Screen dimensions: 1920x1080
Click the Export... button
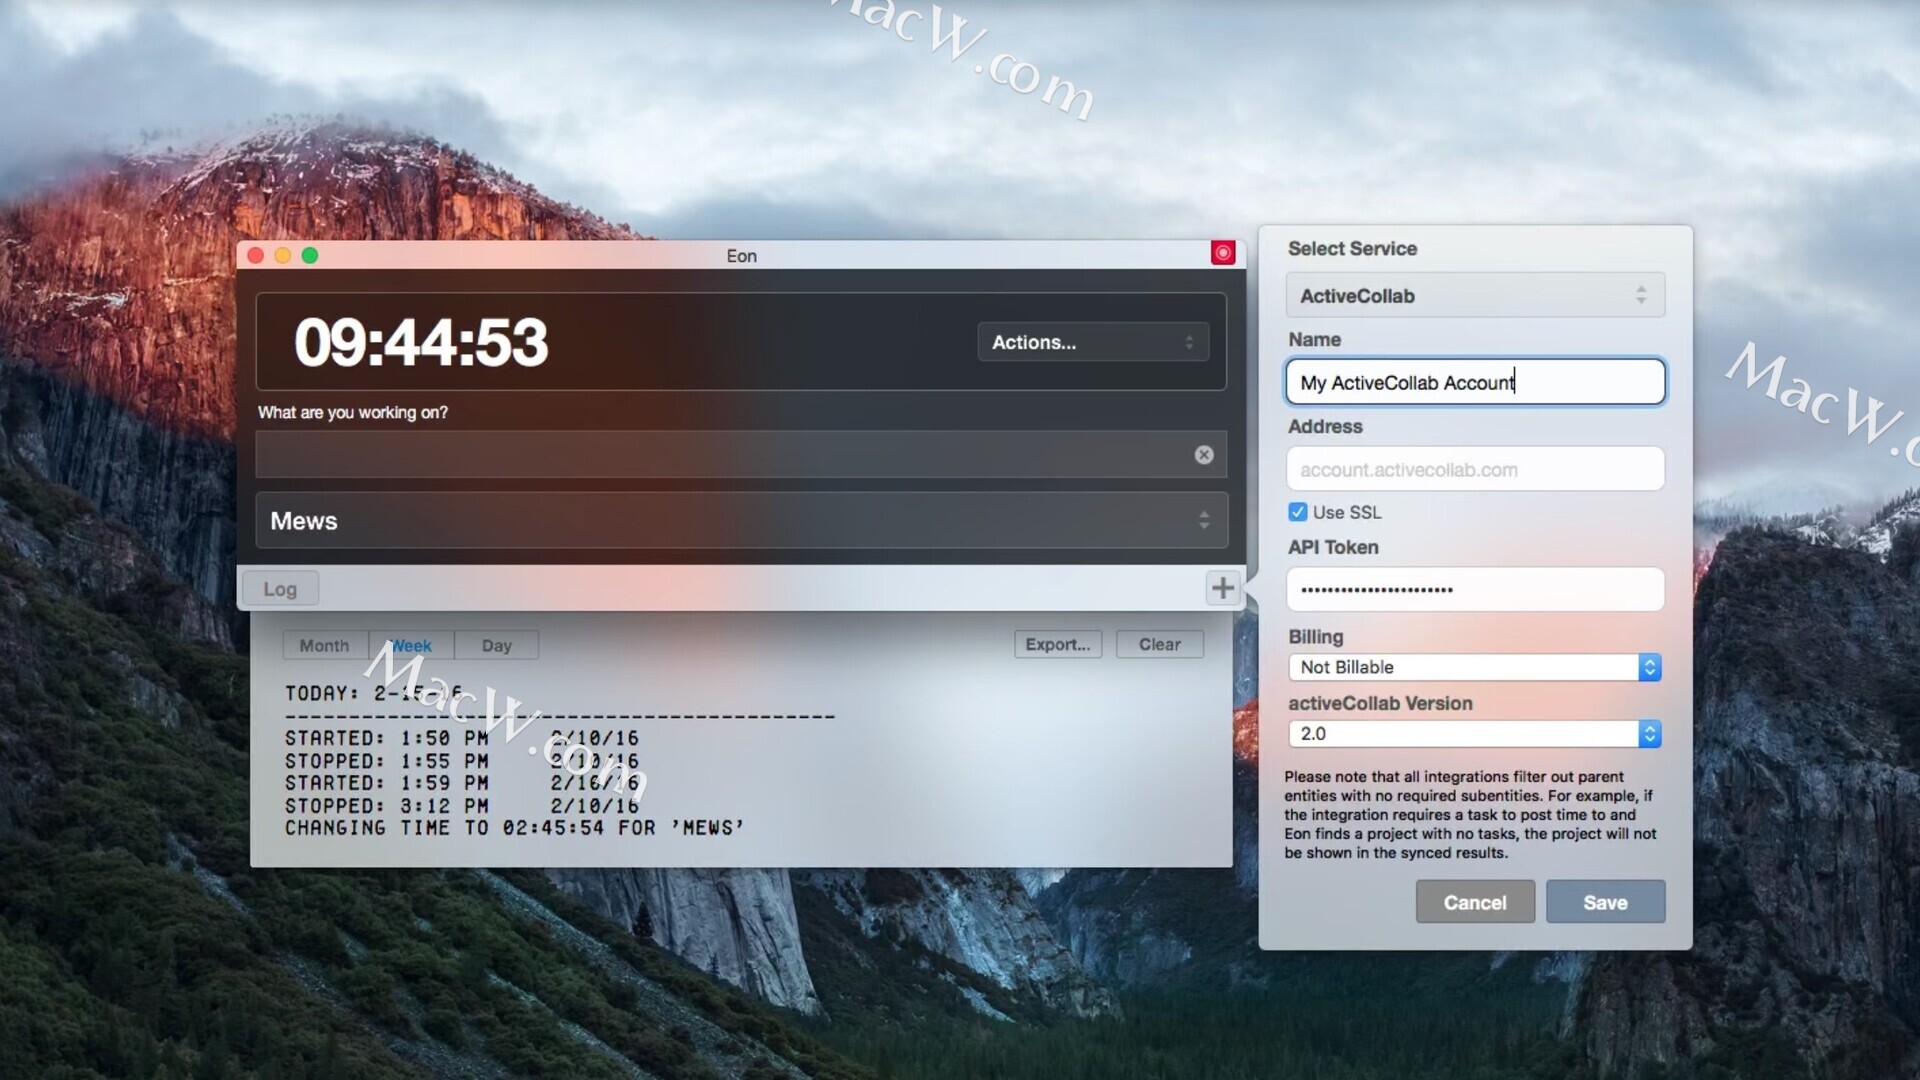click(x=1058, y=645)
